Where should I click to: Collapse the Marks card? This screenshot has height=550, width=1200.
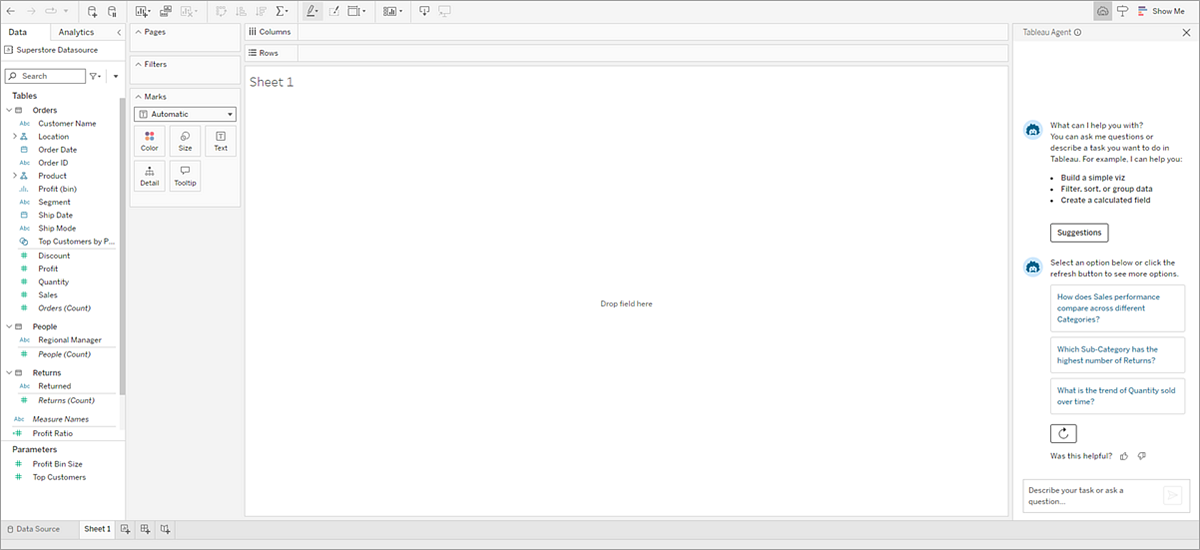139,96
